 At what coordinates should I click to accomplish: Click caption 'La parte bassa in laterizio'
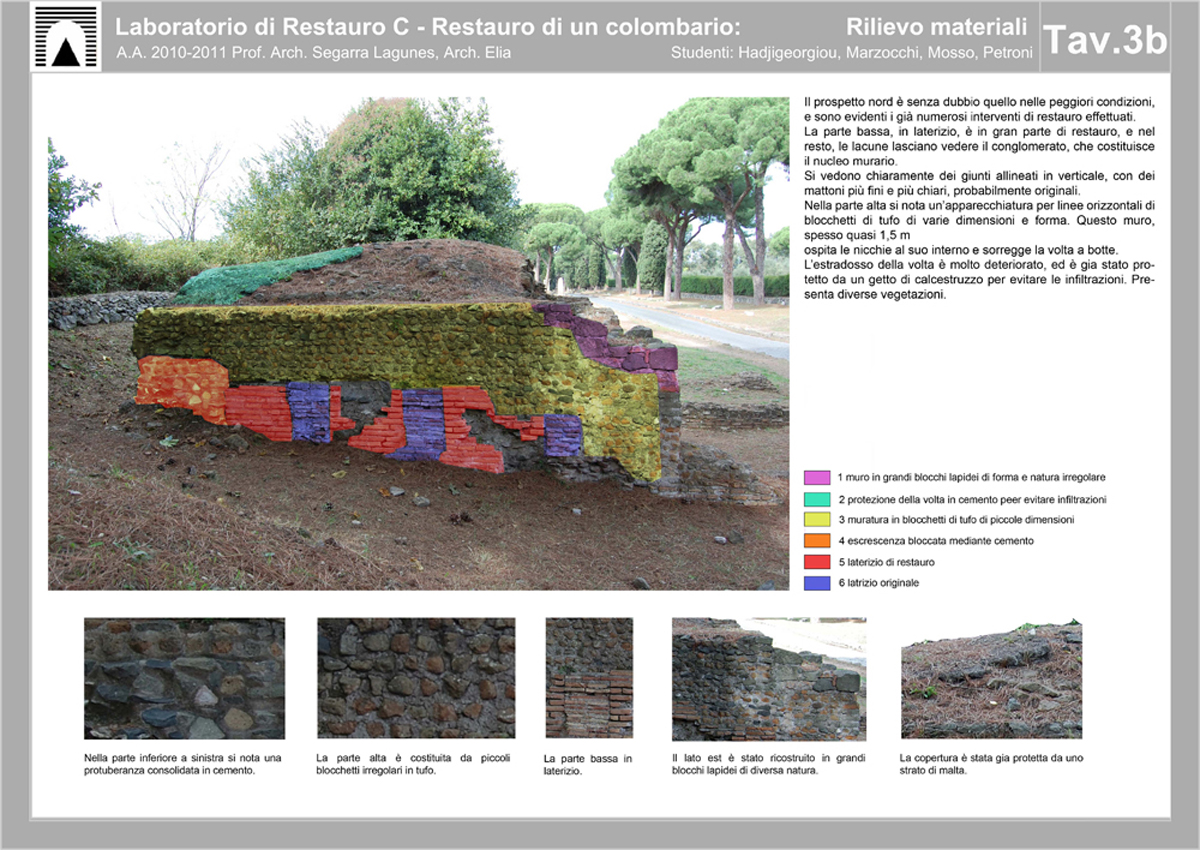588,765
